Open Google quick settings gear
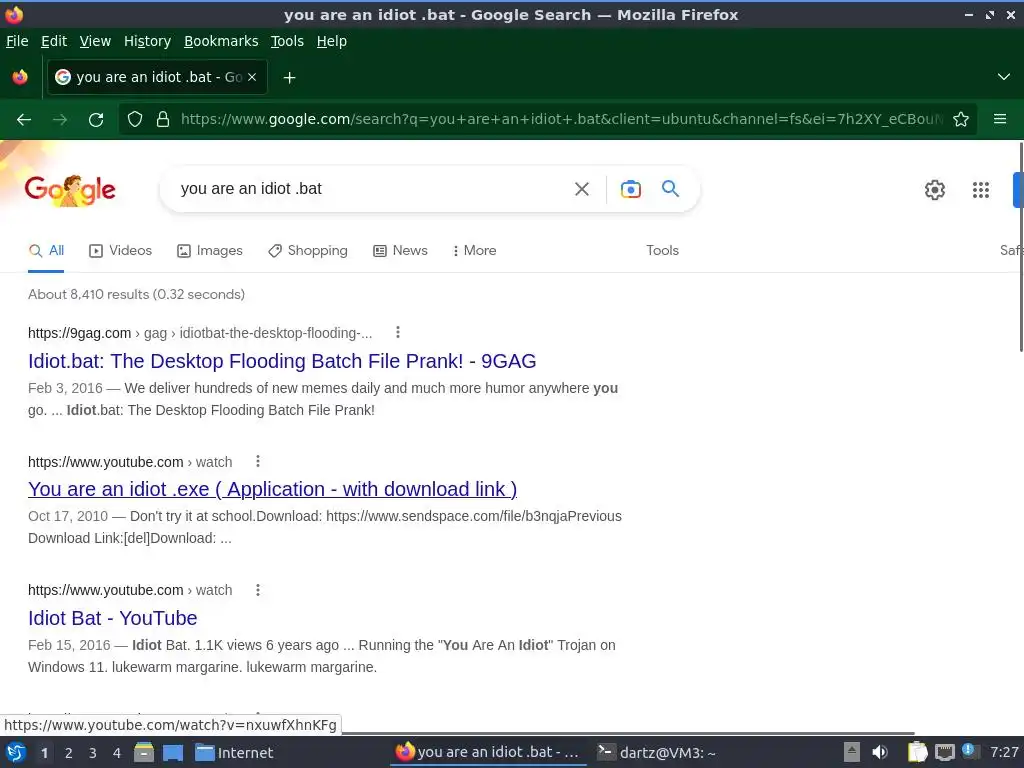The height and width of the screenshot is (768, 1024). click(935, 189)
